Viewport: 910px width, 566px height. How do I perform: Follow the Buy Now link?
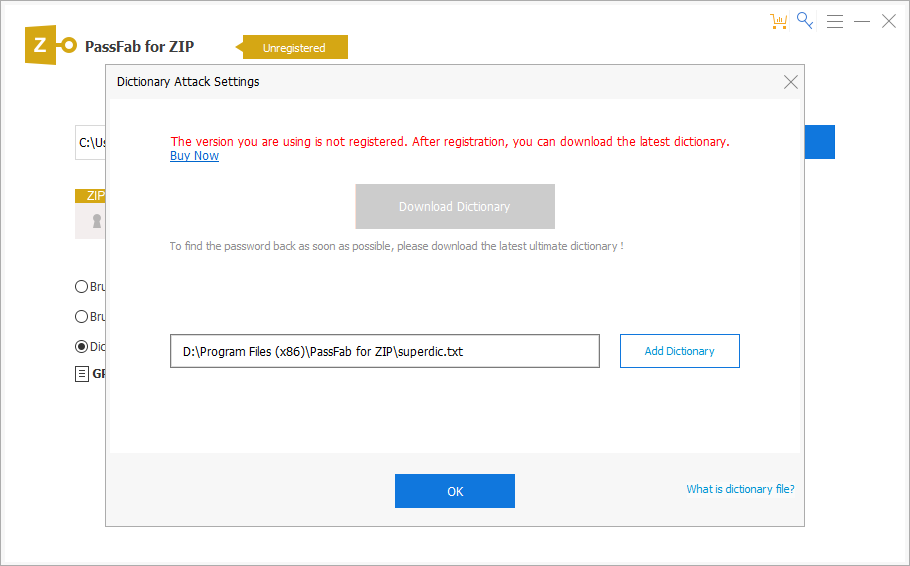click(x=194, y=156)
